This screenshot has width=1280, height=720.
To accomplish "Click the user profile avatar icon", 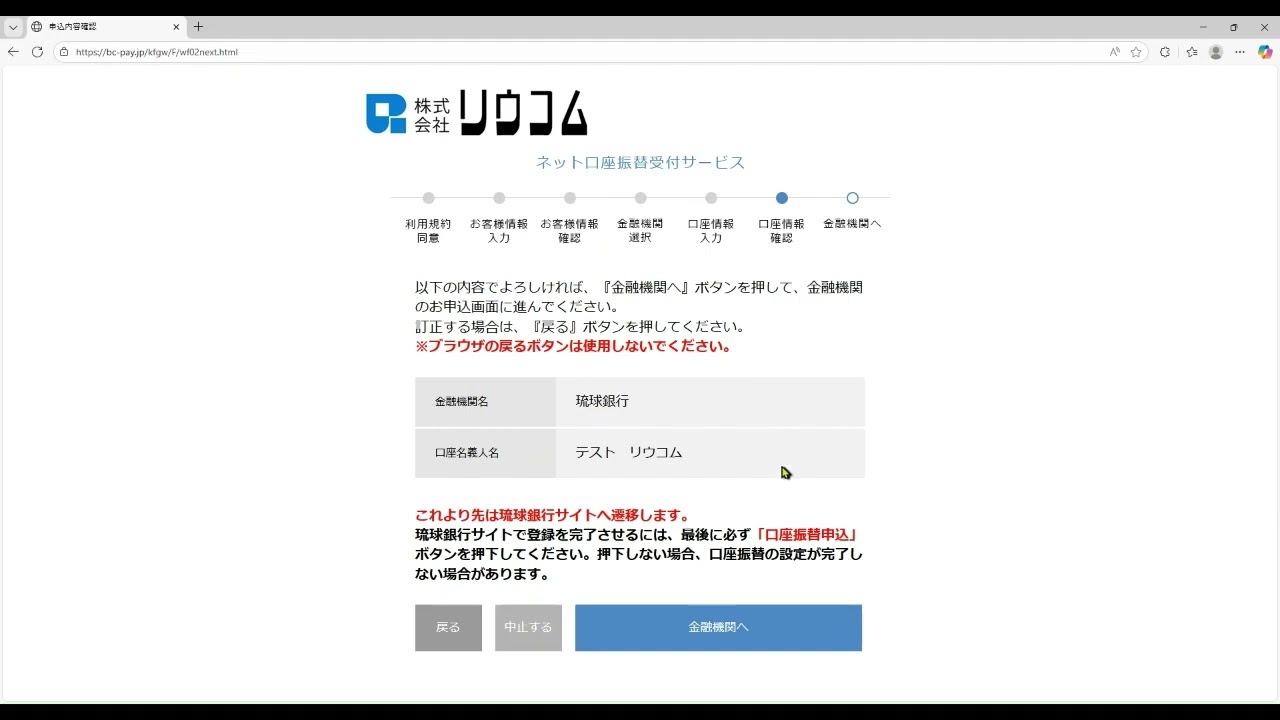I will click(x=1216, y=52).
